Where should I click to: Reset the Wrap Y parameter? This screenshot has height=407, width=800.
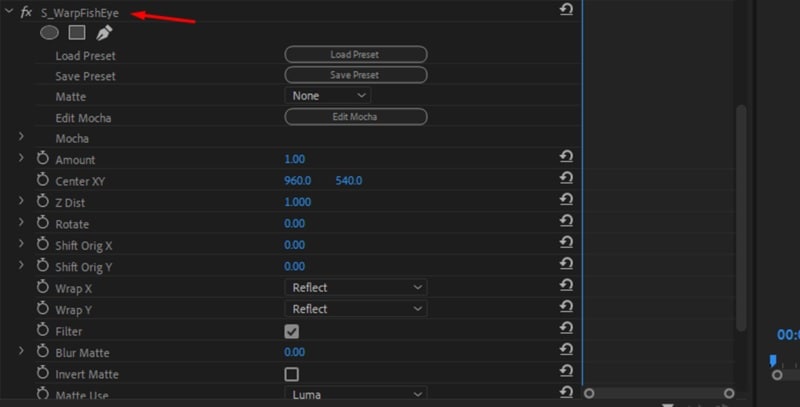click(x=566, y=306)
